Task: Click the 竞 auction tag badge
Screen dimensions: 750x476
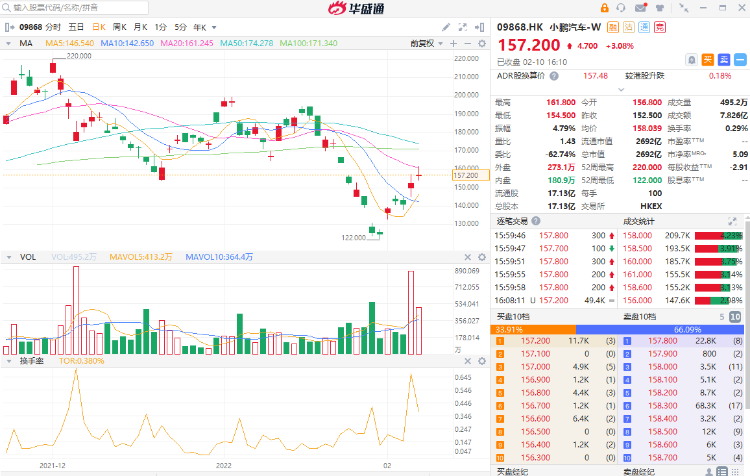Action: [x=660, y=27]
